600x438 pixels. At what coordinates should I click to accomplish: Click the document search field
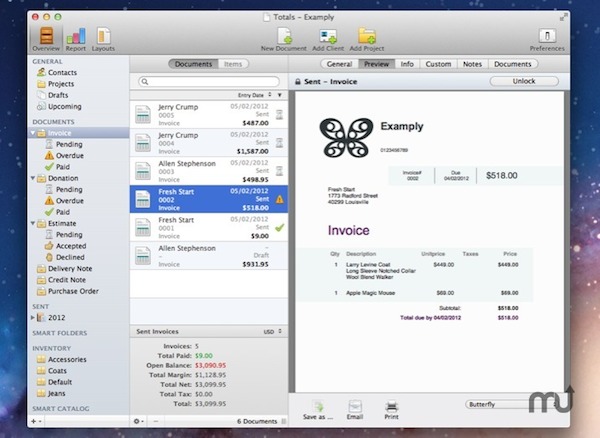point(209,81)
